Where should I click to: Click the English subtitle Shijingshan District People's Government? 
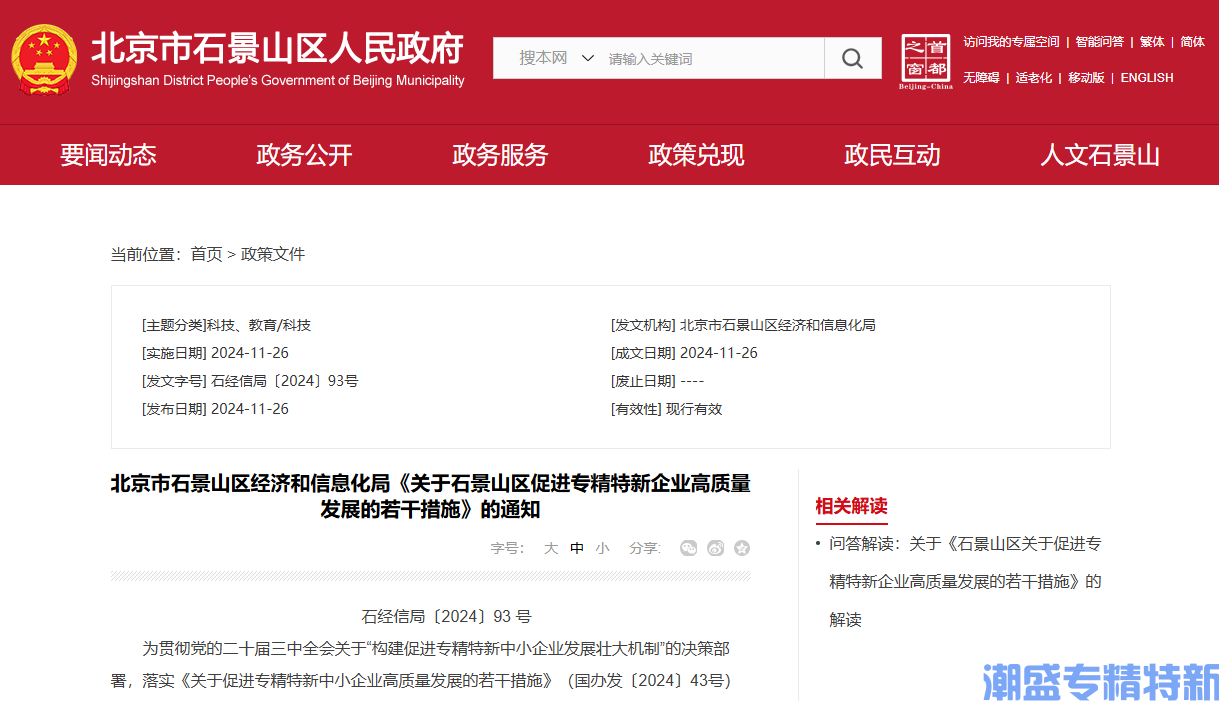(278, 81)
